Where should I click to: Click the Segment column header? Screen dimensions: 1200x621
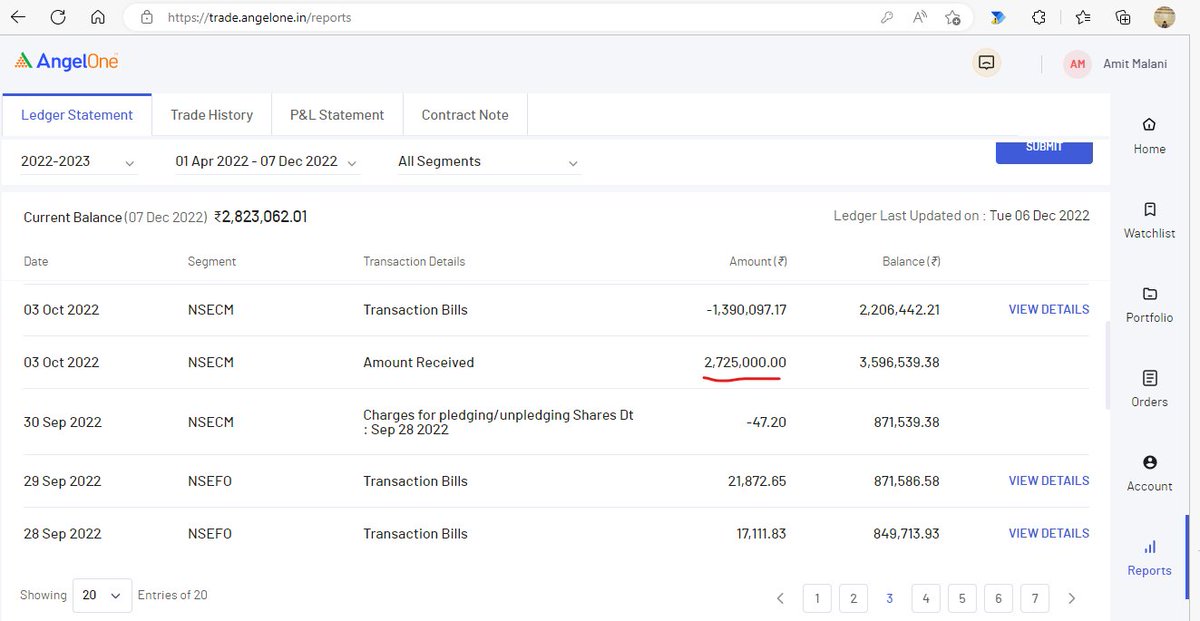[x=212, y=261]
